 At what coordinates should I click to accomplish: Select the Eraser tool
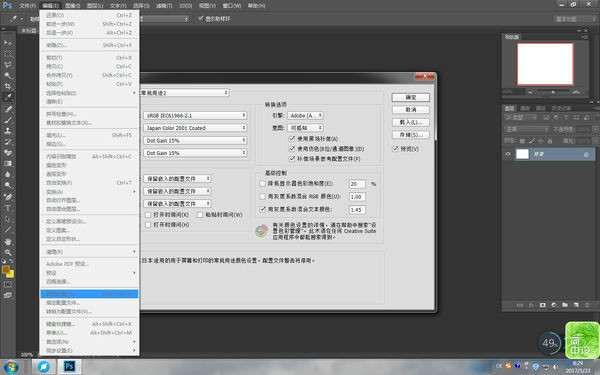coord(8,152)
